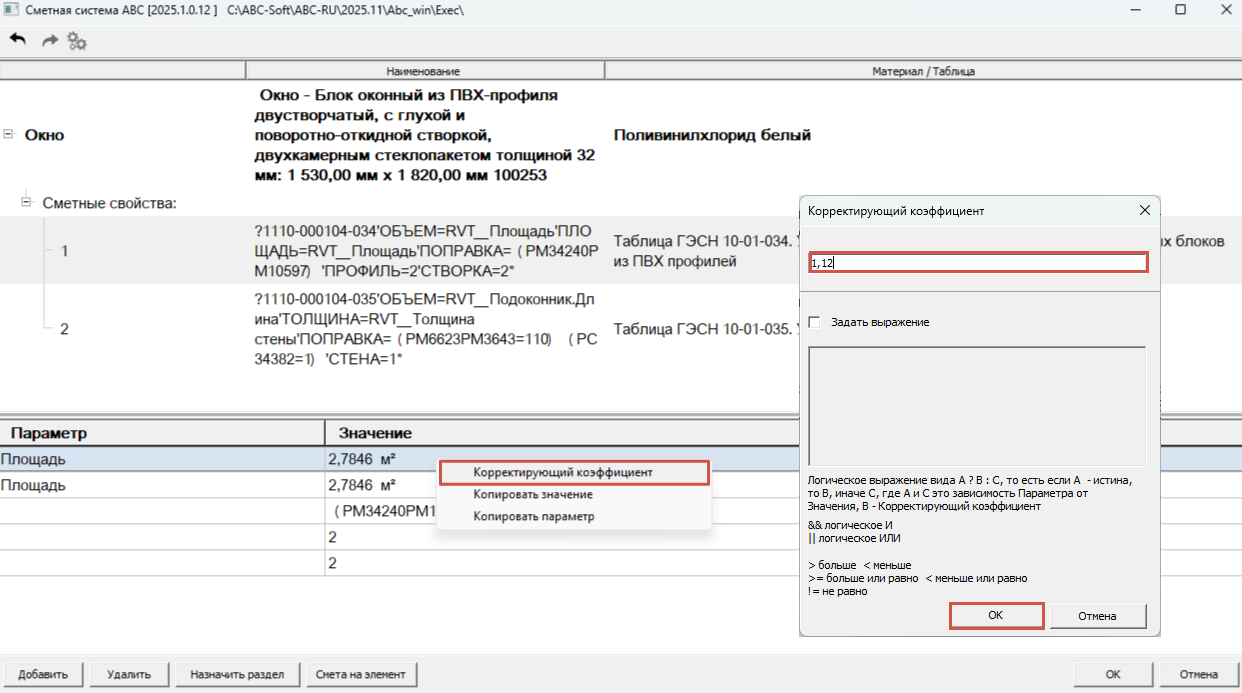
Task: Select property row numbered 1
Action: [64, 251]
